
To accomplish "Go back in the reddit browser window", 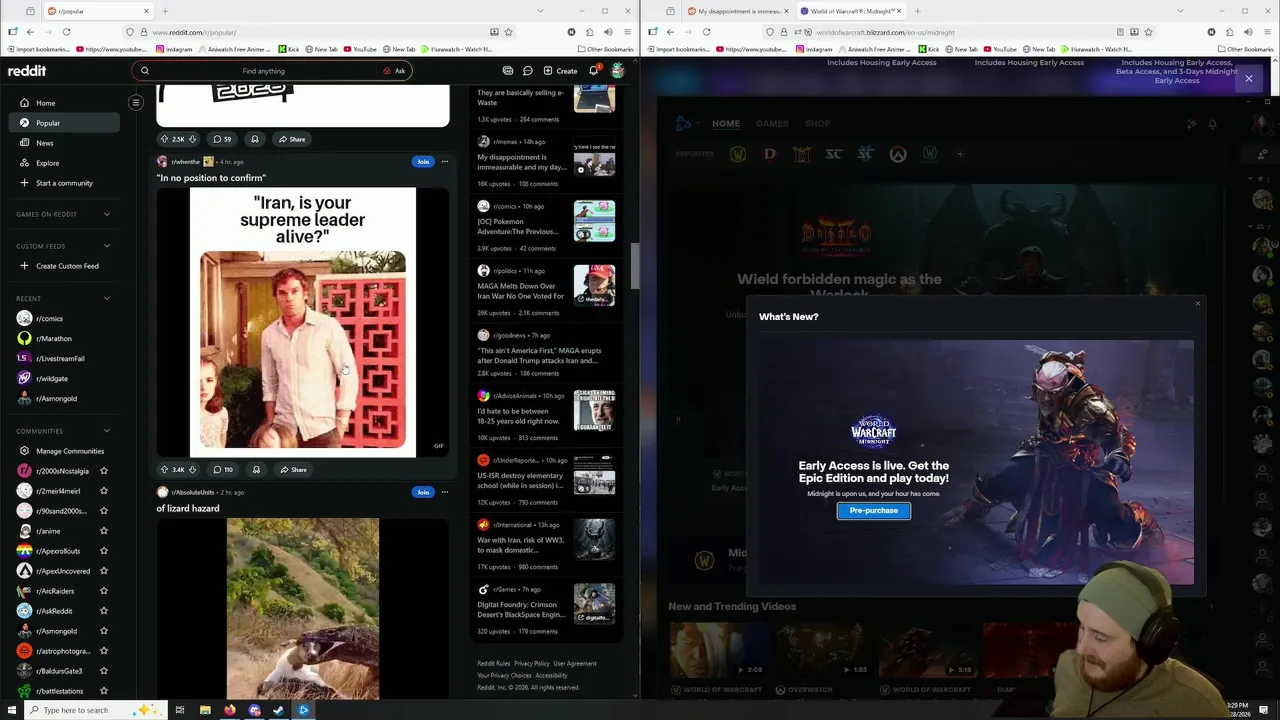I will 30,32.
